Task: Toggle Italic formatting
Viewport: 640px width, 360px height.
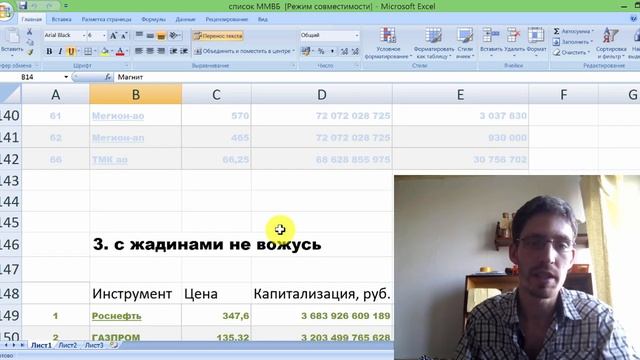Action: [60, 51]
